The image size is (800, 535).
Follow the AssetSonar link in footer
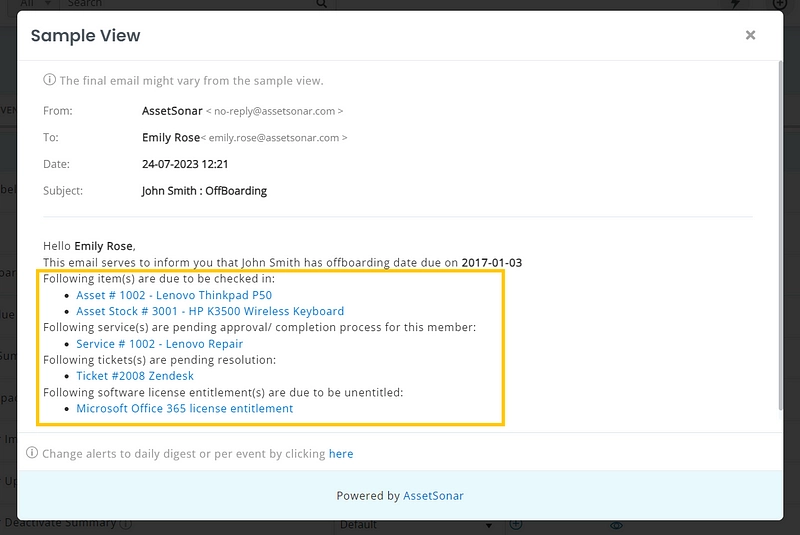[x=433, y=495]
